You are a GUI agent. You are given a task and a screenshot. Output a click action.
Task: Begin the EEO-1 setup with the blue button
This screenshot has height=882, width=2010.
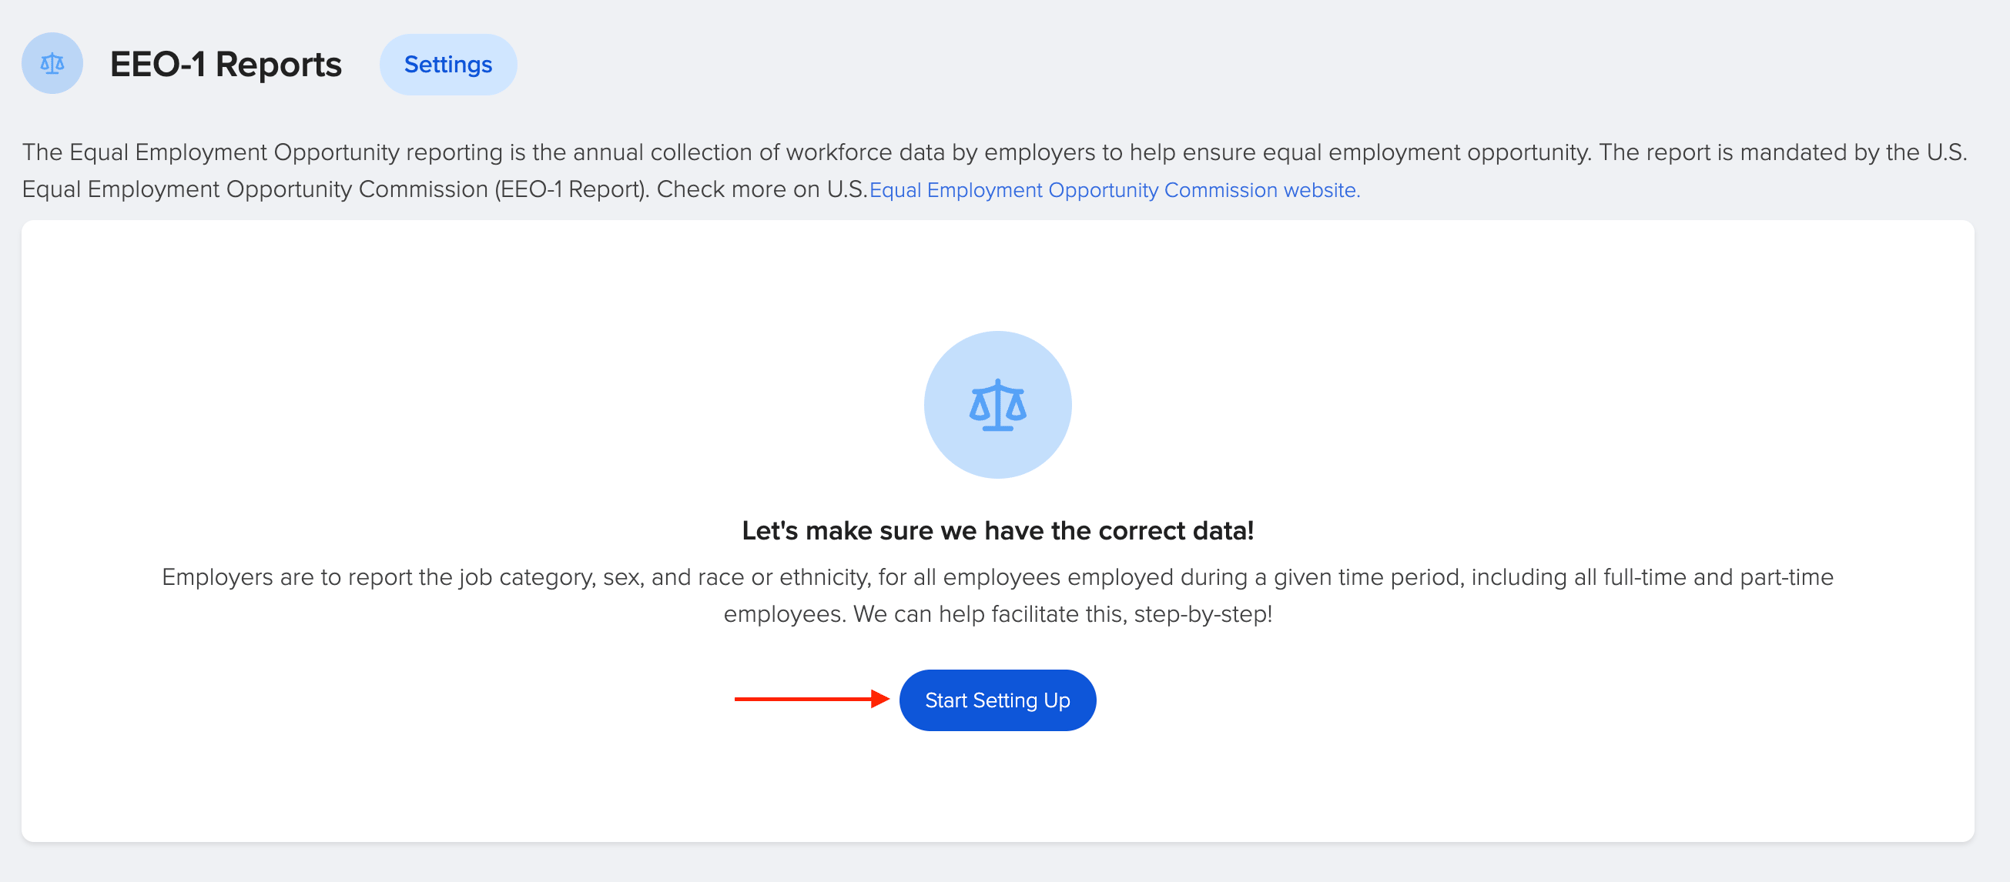997,700
